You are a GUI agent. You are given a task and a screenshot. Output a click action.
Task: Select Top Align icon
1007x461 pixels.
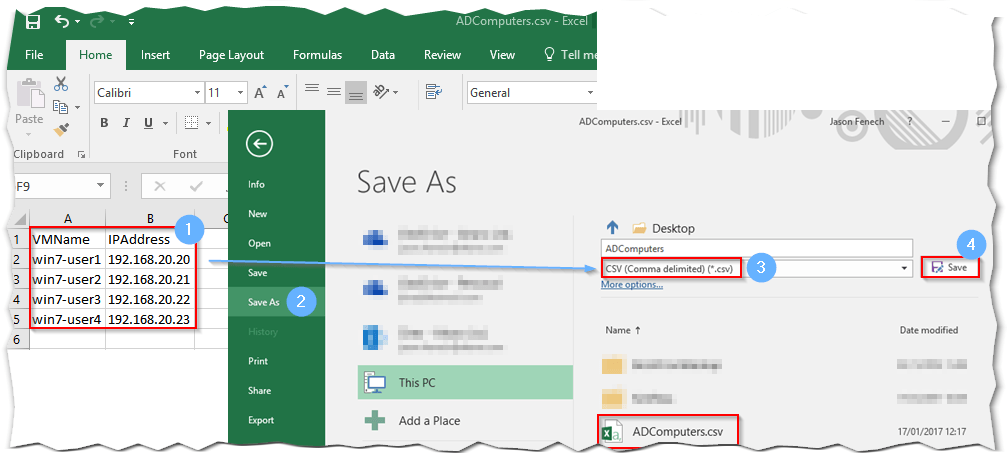312,91
